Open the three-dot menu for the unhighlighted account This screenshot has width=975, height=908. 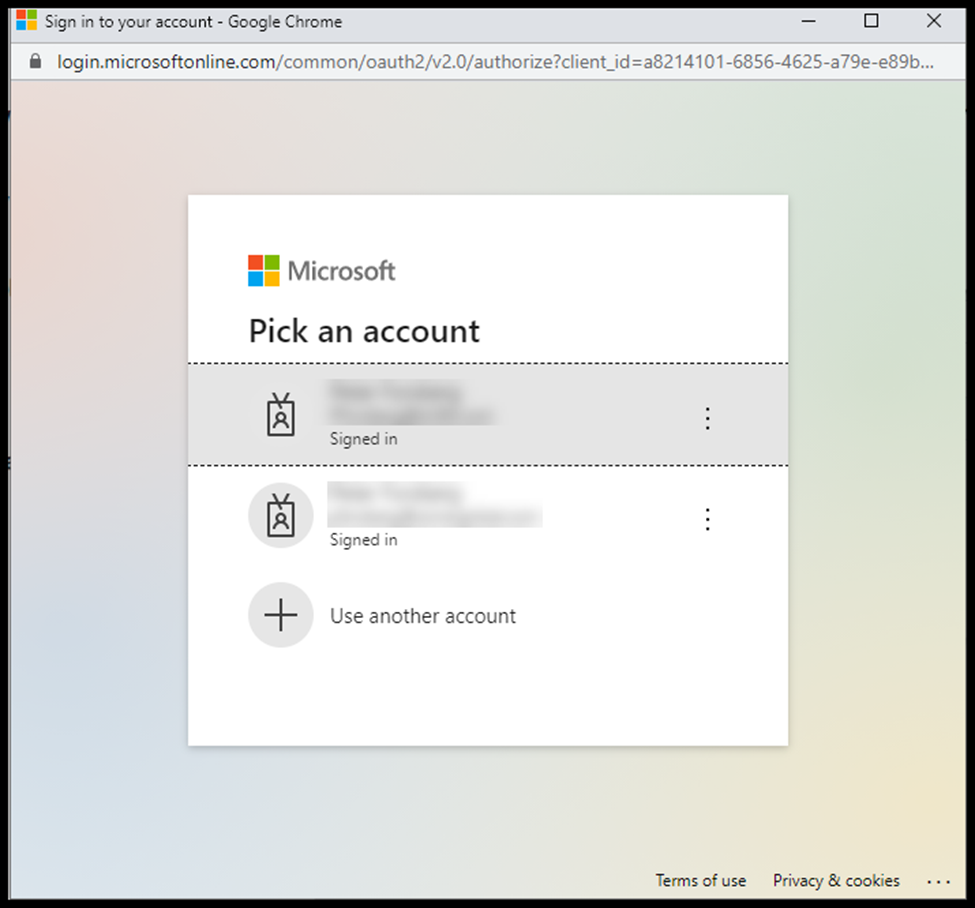pyautogui.click(x=708, y=519)
